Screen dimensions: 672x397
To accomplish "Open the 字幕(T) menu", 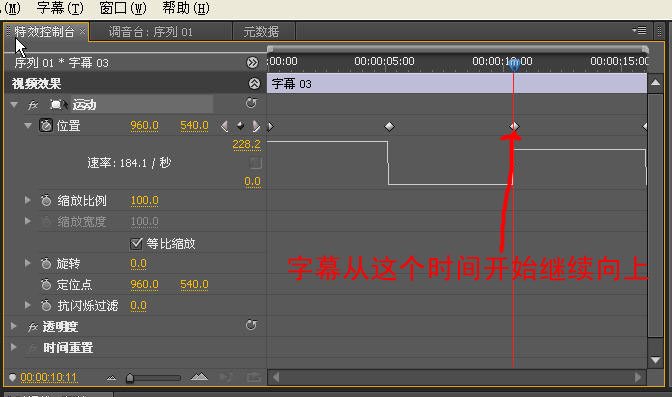I will pos(60,8).
